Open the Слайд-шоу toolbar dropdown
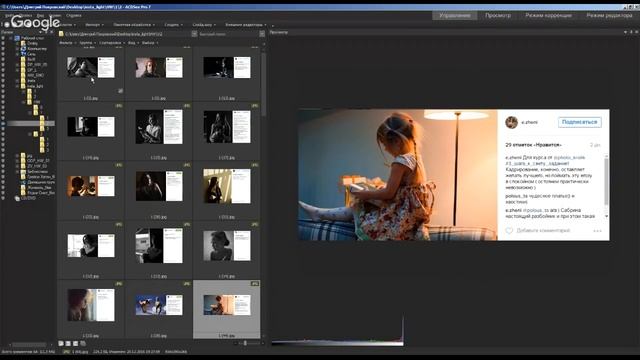This screenshot has width=640, height=360. pos(204,25)
